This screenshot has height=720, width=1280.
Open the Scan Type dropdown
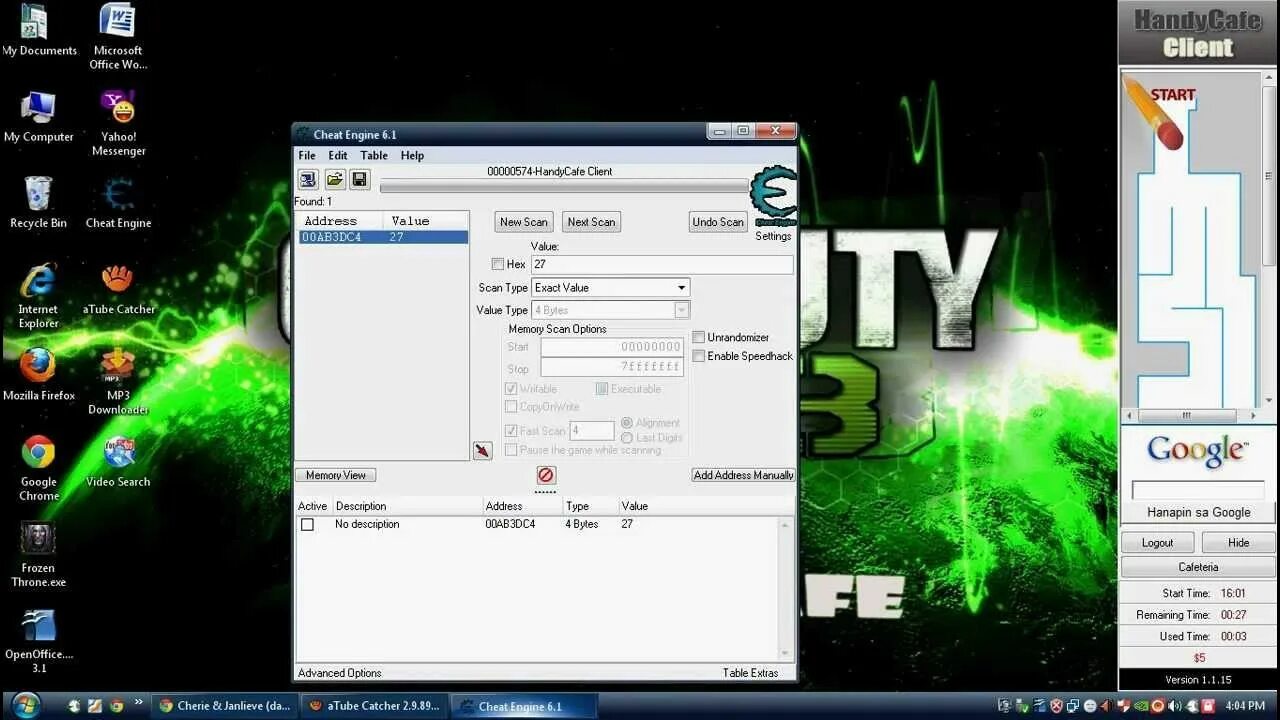click(680, 287)
